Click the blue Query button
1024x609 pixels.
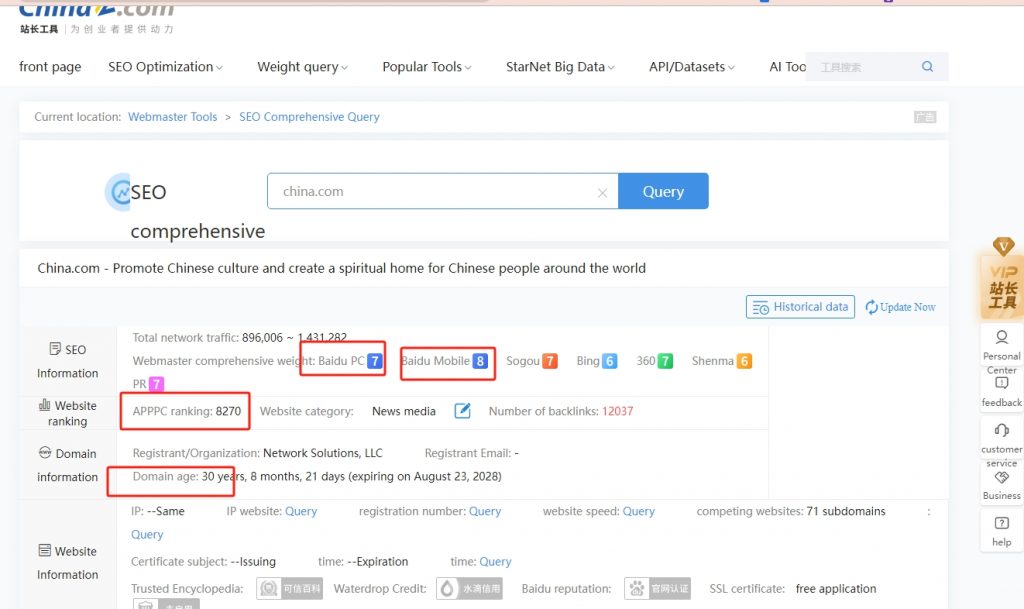tap(663, 191)
